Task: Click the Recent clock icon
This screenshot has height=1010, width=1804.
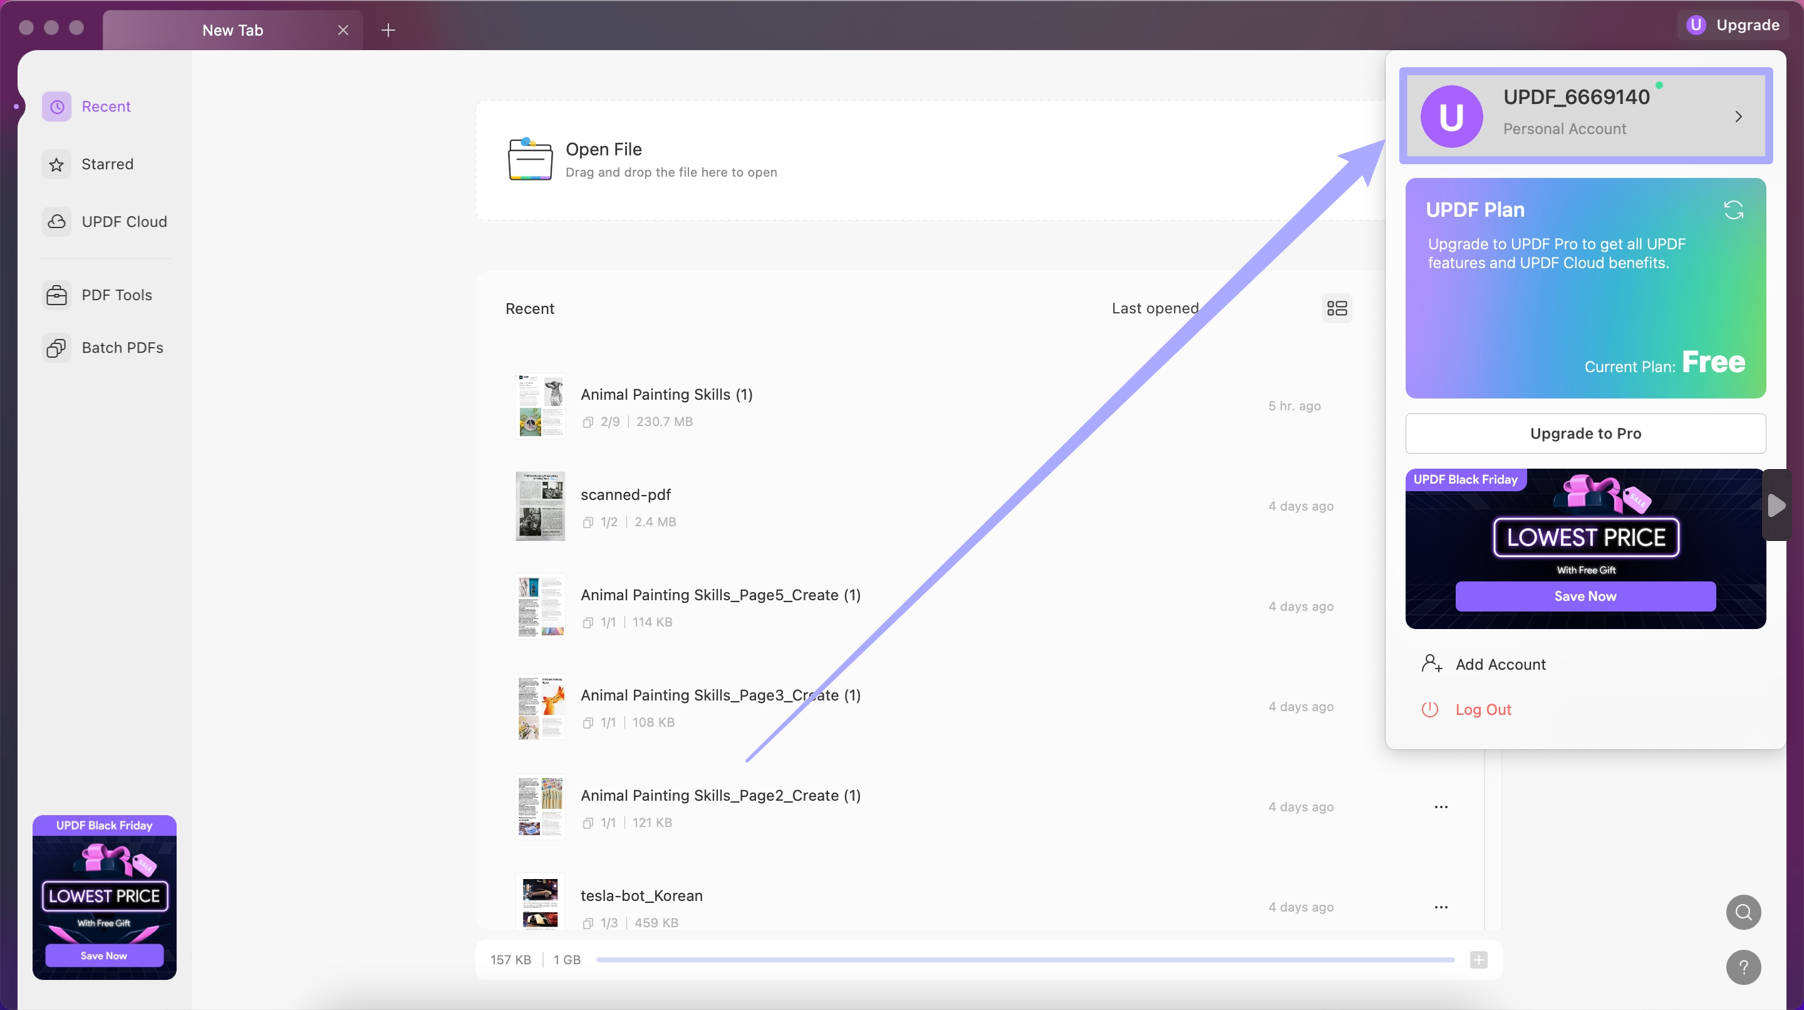Action: [x=57, y=106]
